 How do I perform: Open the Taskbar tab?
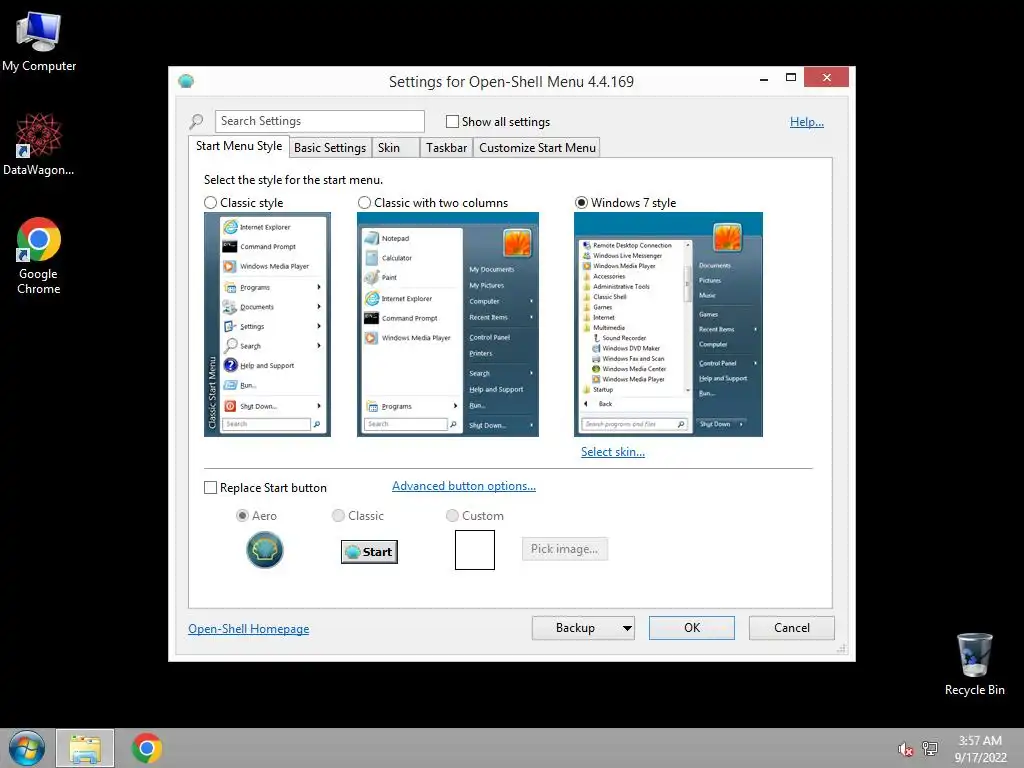click(446, 148)
